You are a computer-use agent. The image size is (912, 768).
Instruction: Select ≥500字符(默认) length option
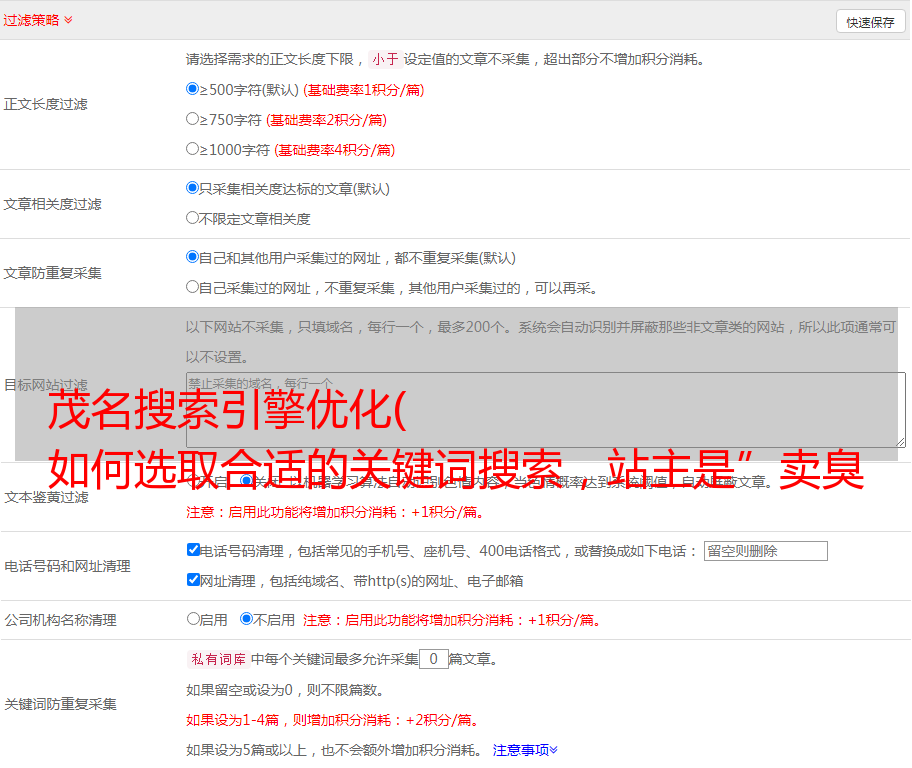pyautogui.click(x=193, y=89)
